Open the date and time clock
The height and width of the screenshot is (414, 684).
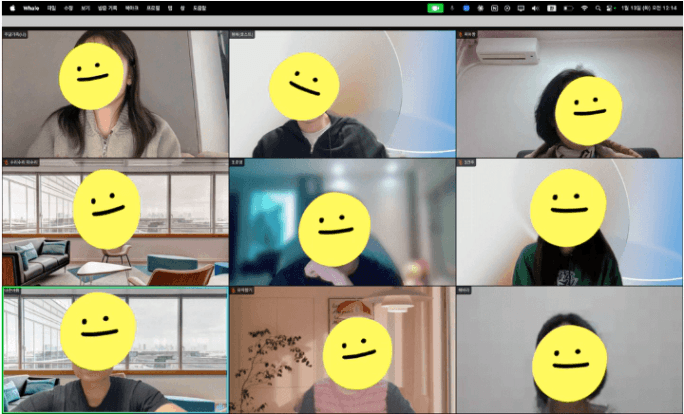click(650, 8)
